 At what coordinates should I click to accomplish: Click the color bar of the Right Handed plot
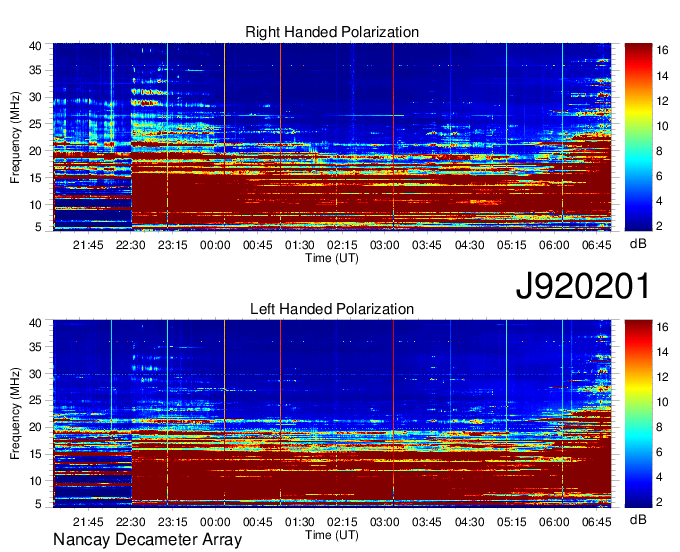click(x=638, y=137)
